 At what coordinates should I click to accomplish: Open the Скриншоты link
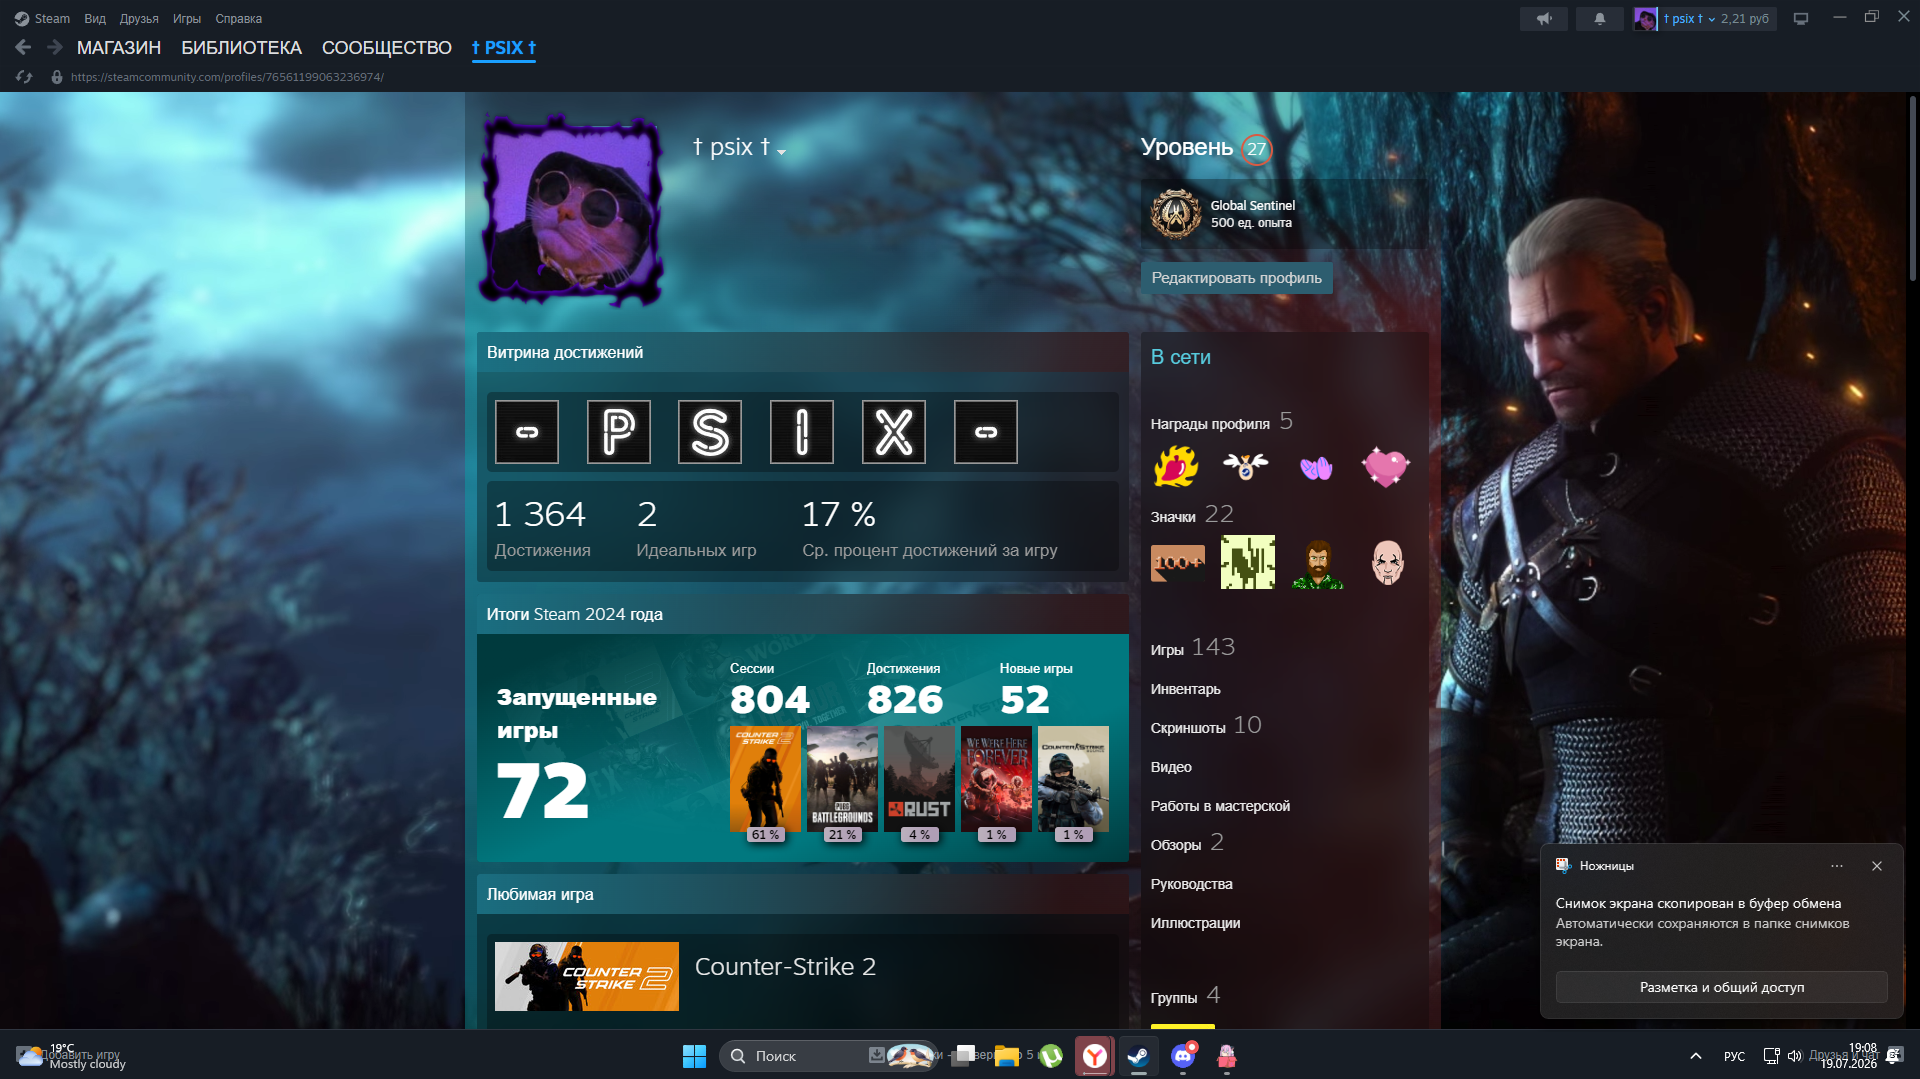coord(1206,726)
